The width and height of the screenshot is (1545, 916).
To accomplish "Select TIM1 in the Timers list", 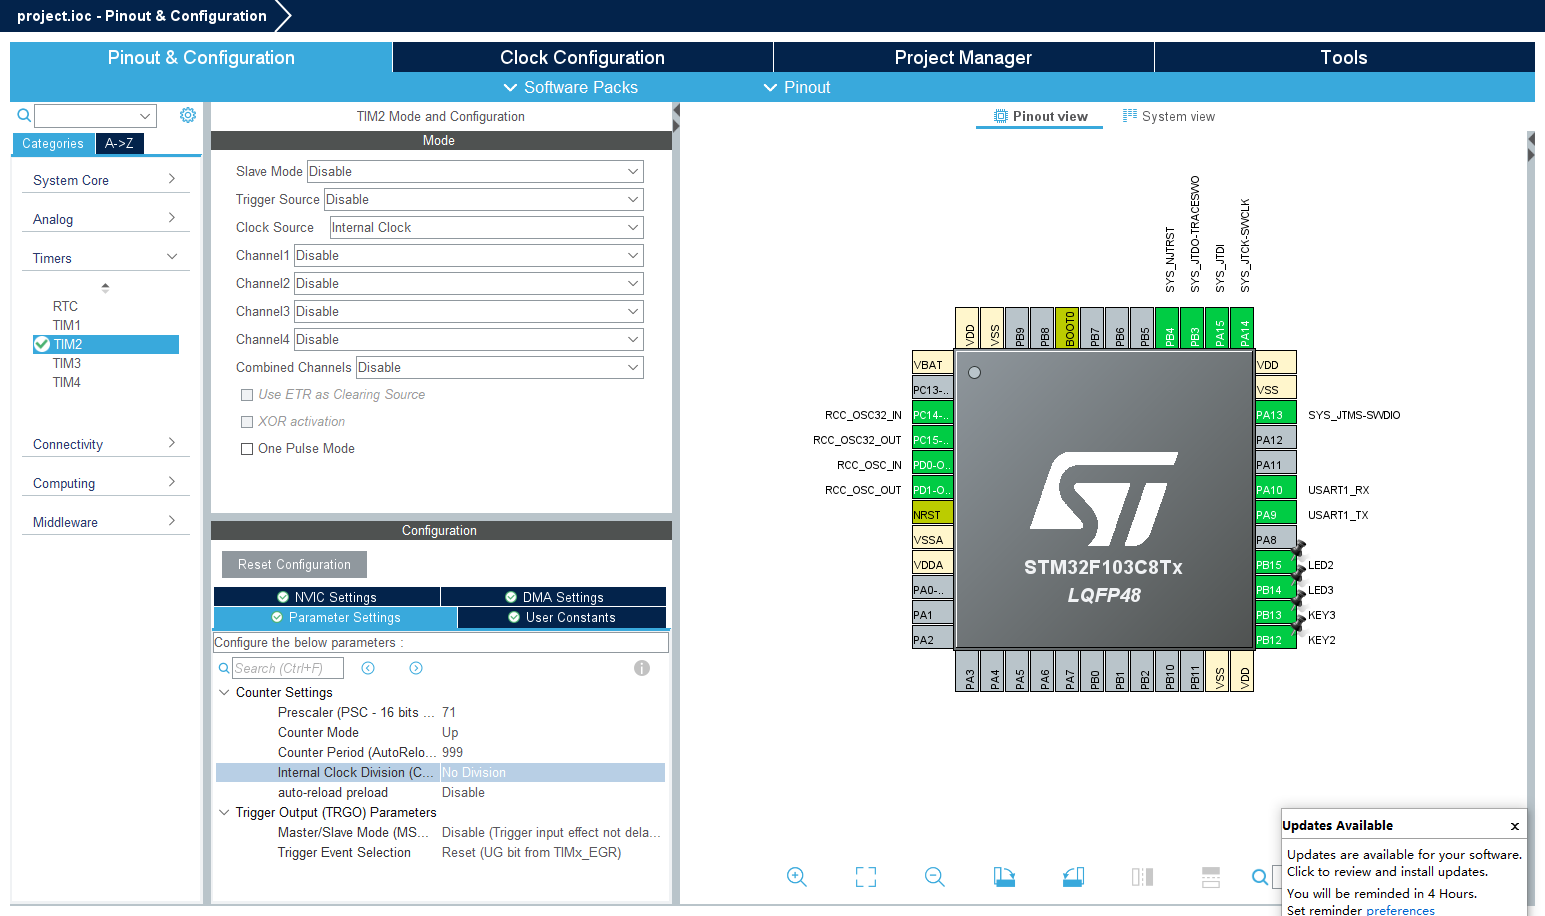I will tap(67, 325).
